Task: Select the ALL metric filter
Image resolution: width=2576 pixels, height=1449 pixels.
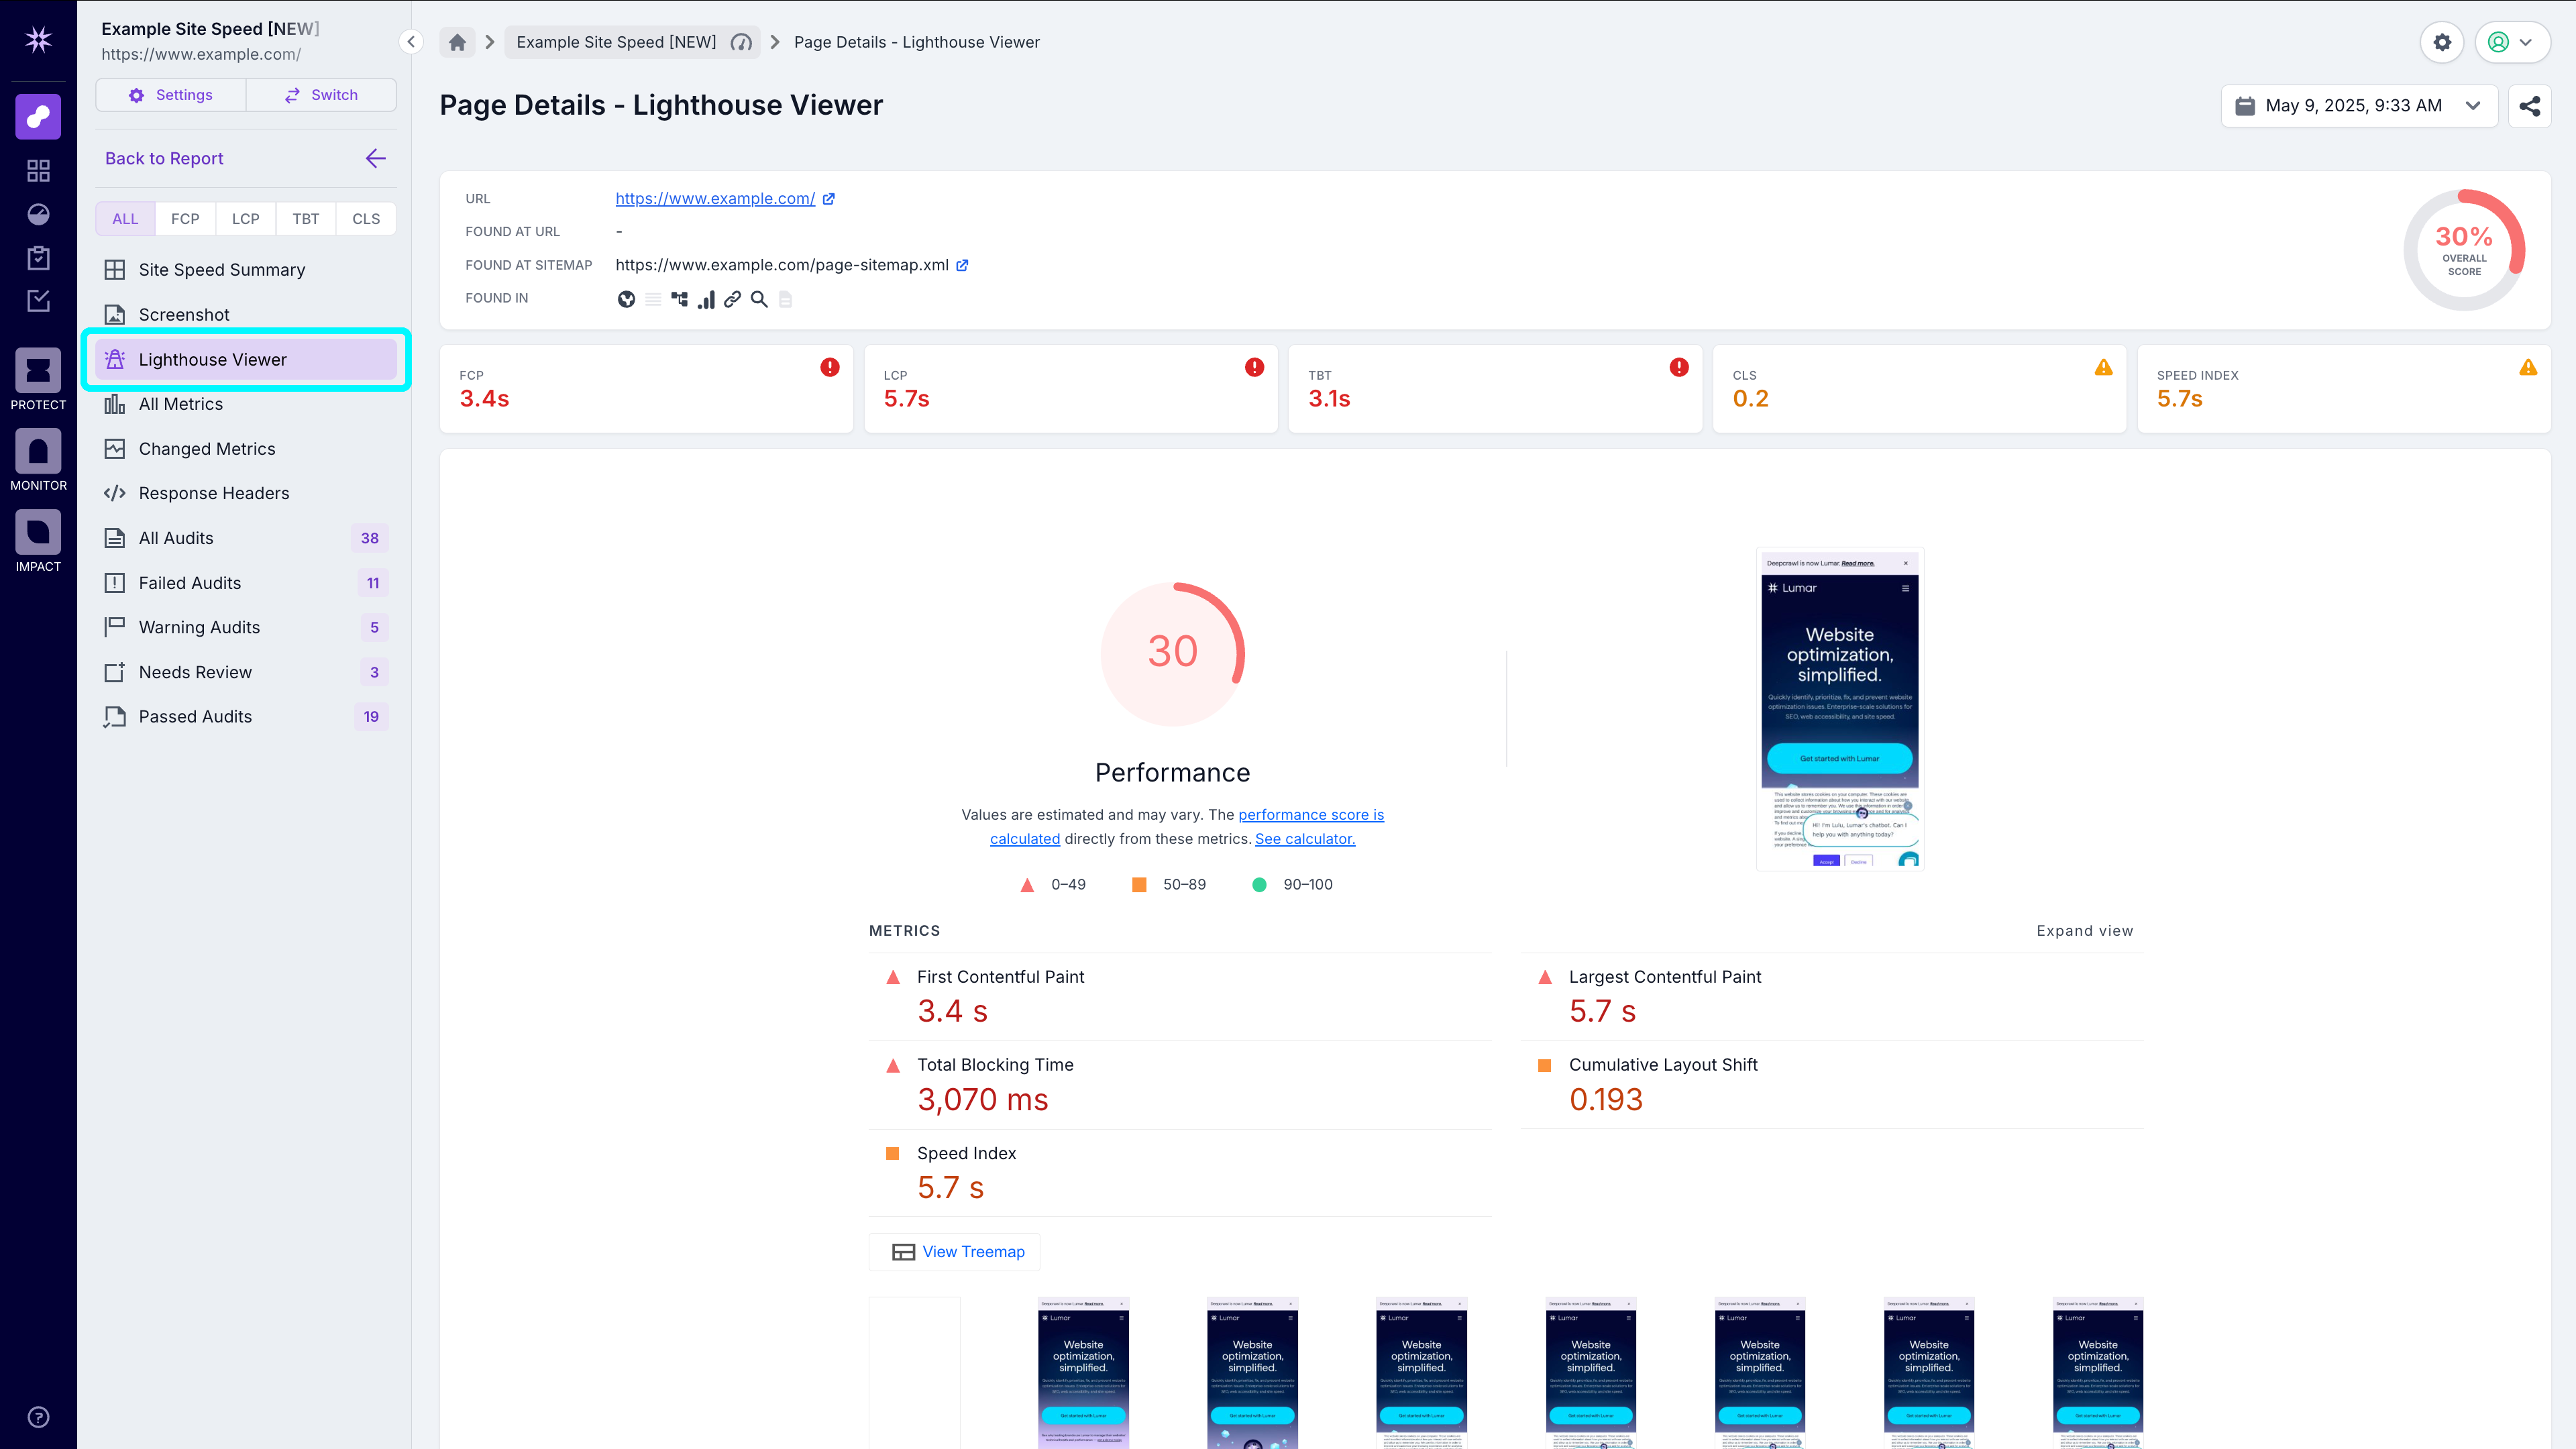Action: (125, 219)
